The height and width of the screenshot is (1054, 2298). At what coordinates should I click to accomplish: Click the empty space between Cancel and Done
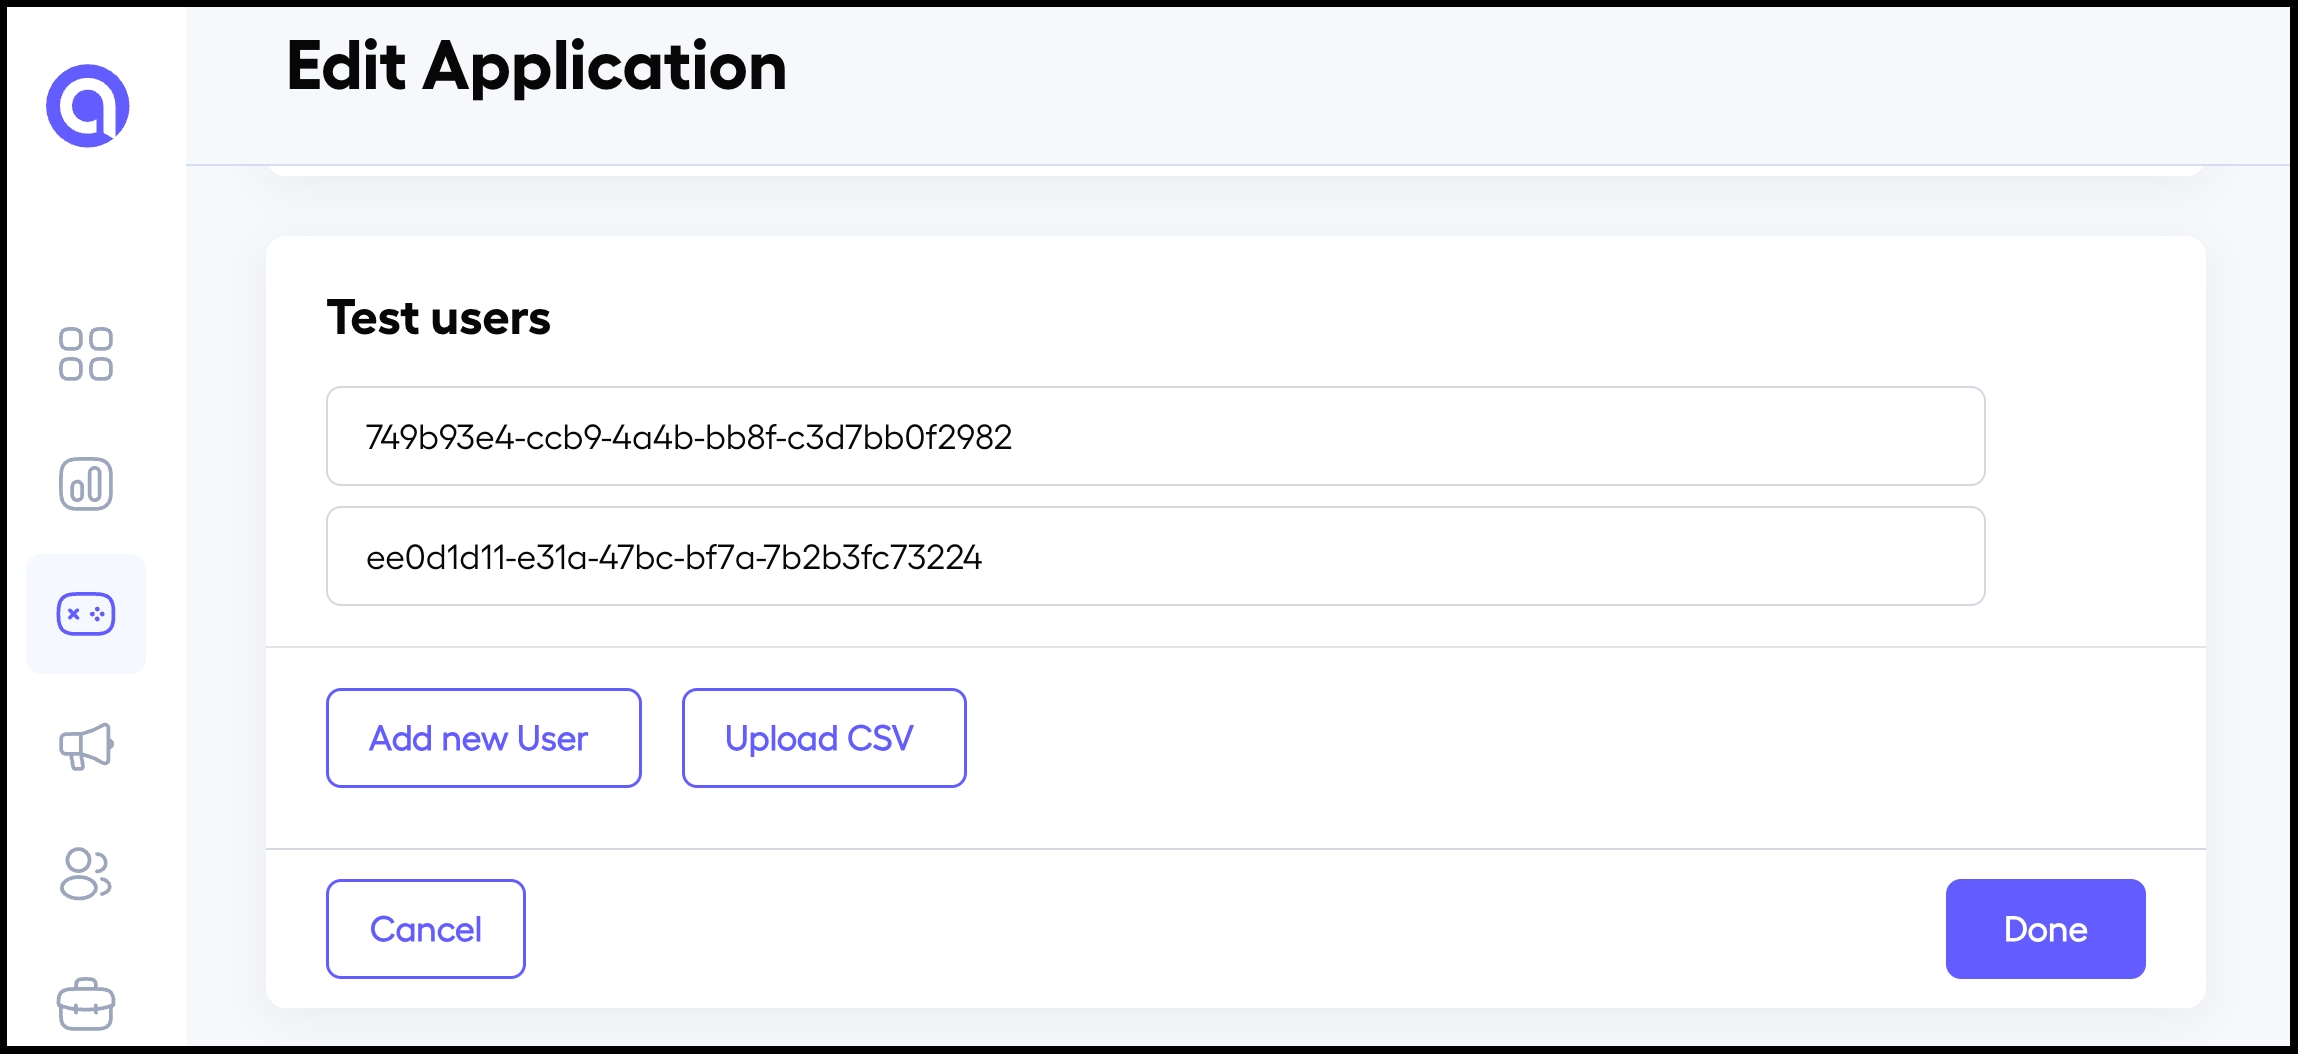click(1235, 929)
